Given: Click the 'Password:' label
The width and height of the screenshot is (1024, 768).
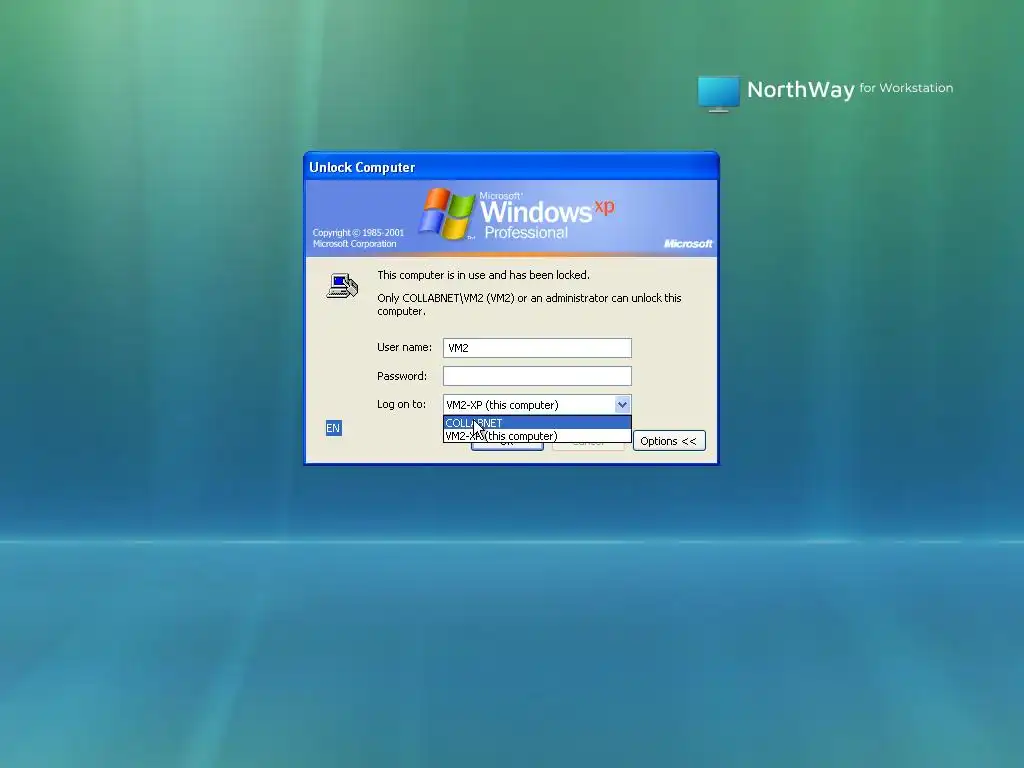Looking at the screenshot, I should [x=402, y=376].
